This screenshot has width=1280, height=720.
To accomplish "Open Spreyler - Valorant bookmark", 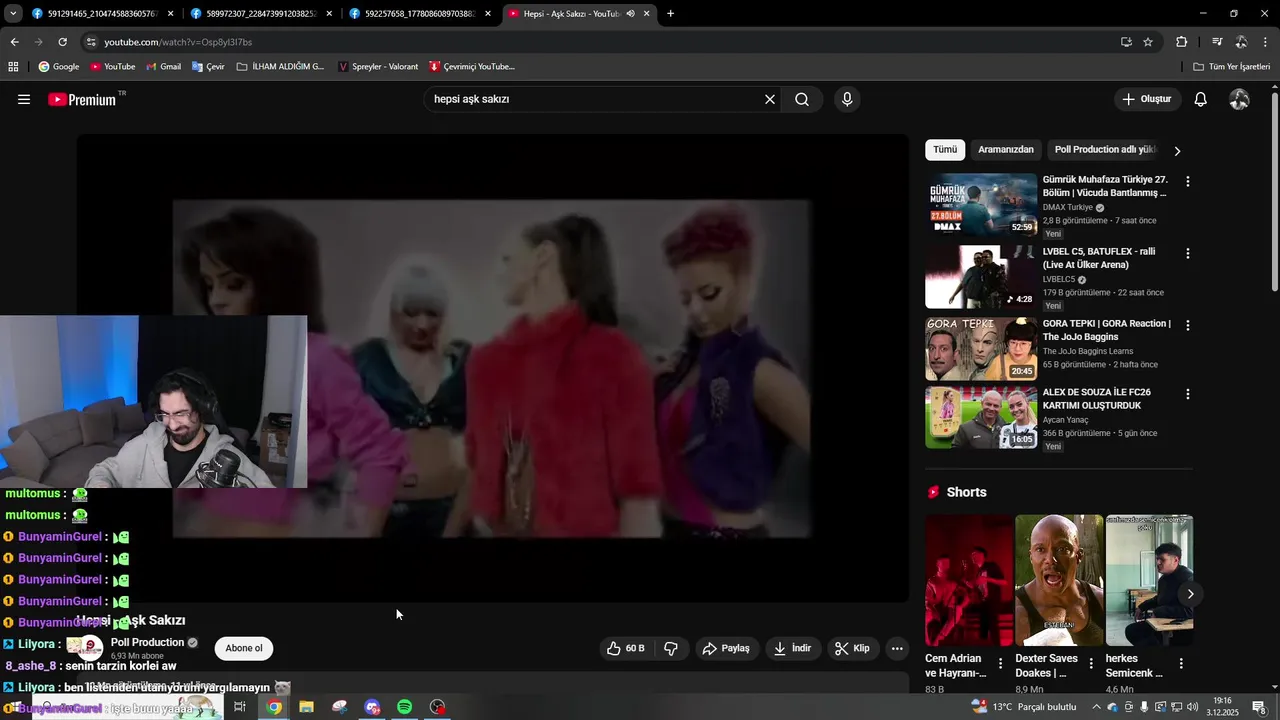I will [378, 66].
